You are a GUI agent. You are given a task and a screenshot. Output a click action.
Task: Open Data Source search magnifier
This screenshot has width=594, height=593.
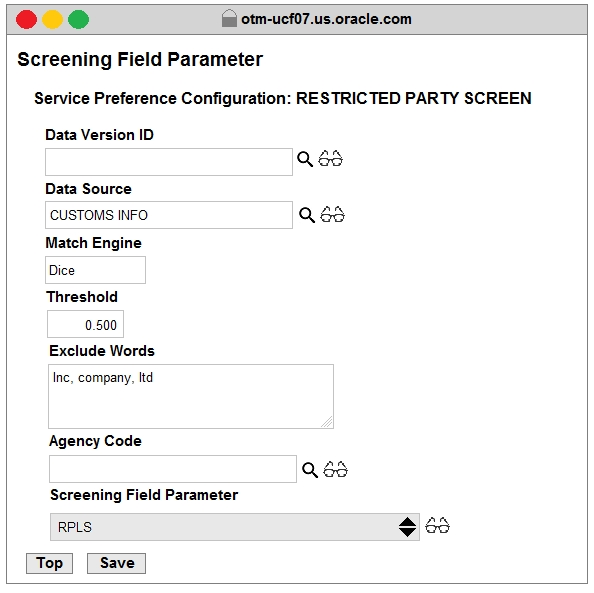pos(307,215)
